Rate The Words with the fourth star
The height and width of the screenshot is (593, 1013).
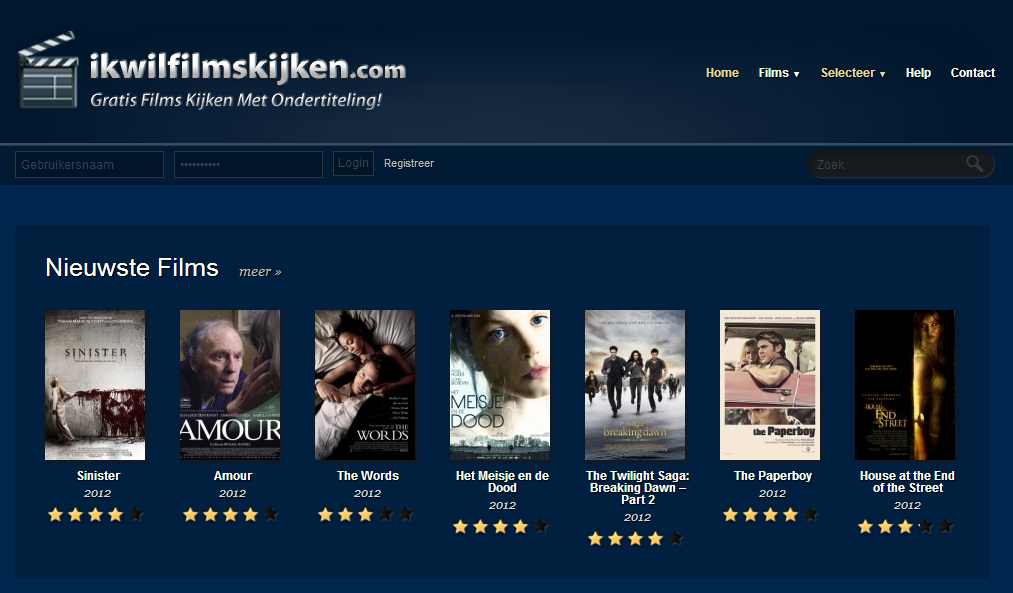386,515
